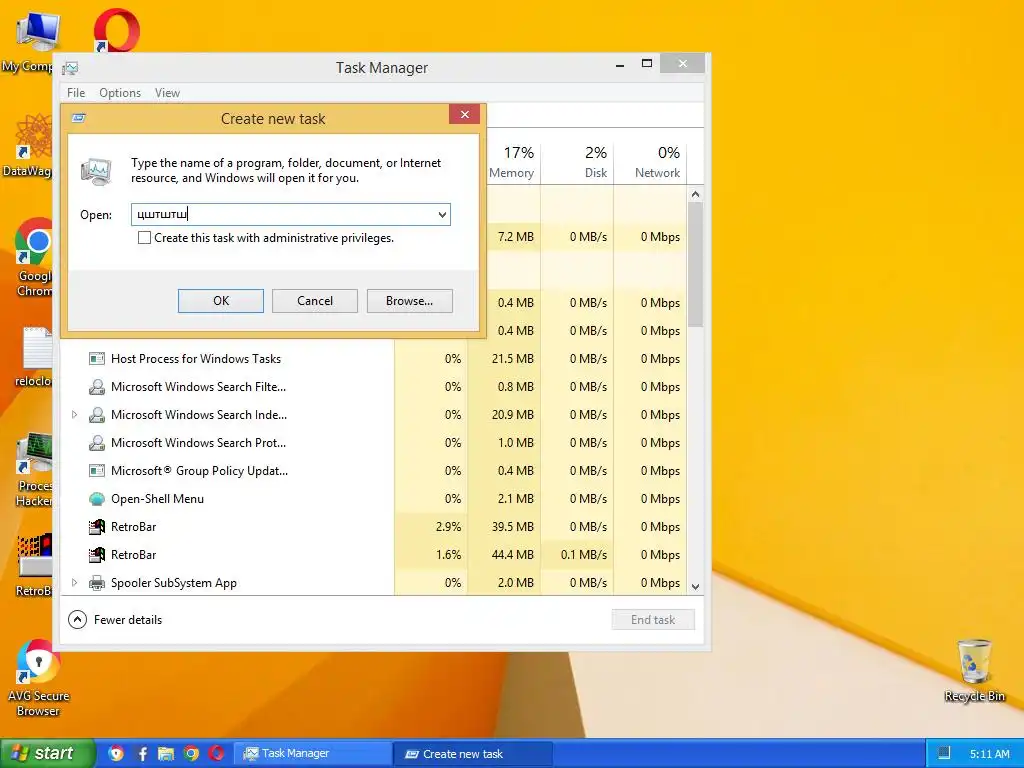Click the Spooler SubSystem App printer icon
The width and height of the screenshot is (1024, 768).
[x=97, y=583]
